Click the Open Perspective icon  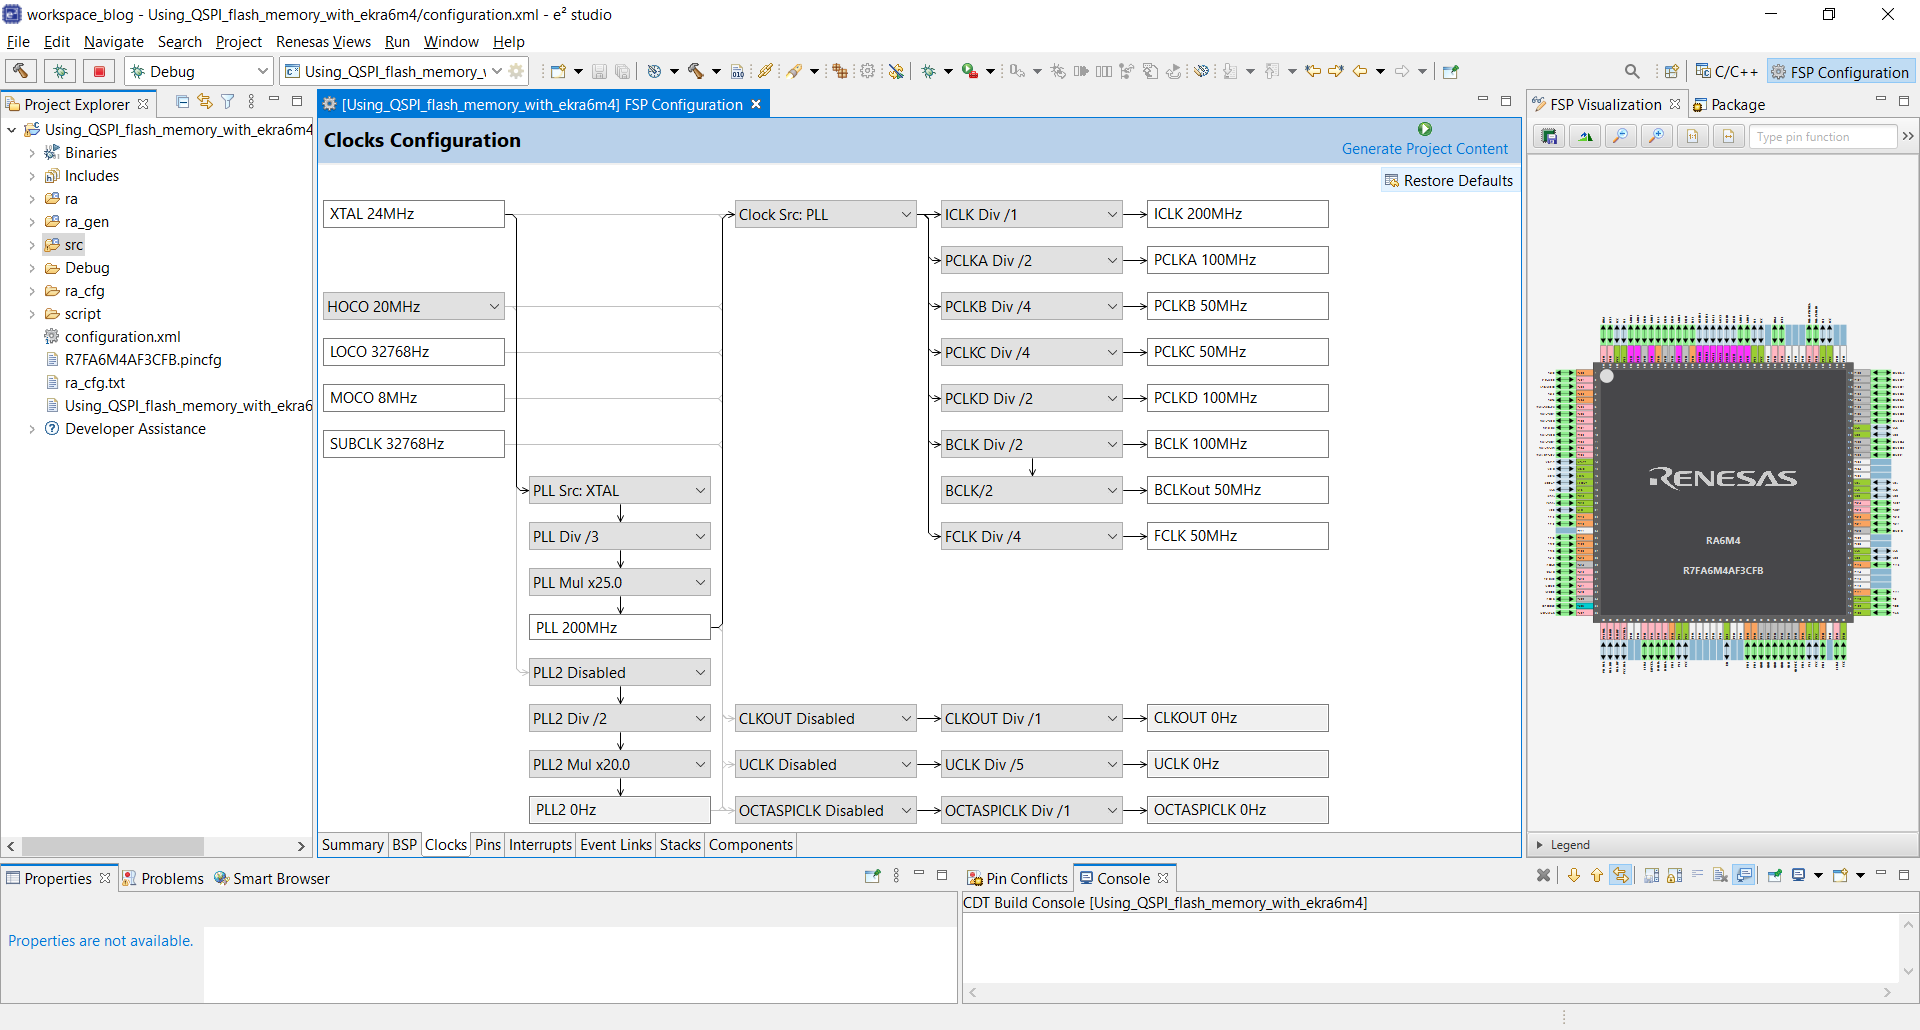1671,71
